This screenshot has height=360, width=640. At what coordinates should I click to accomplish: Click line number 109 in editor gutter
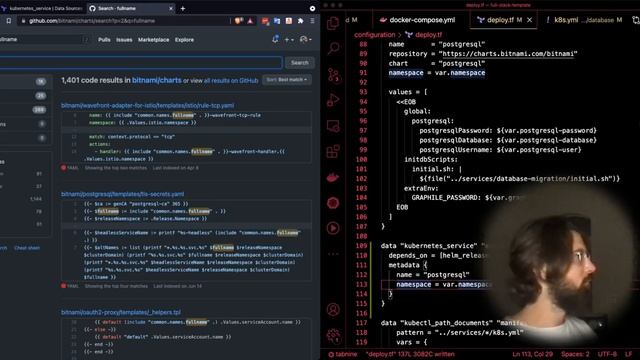click(362, 246)
